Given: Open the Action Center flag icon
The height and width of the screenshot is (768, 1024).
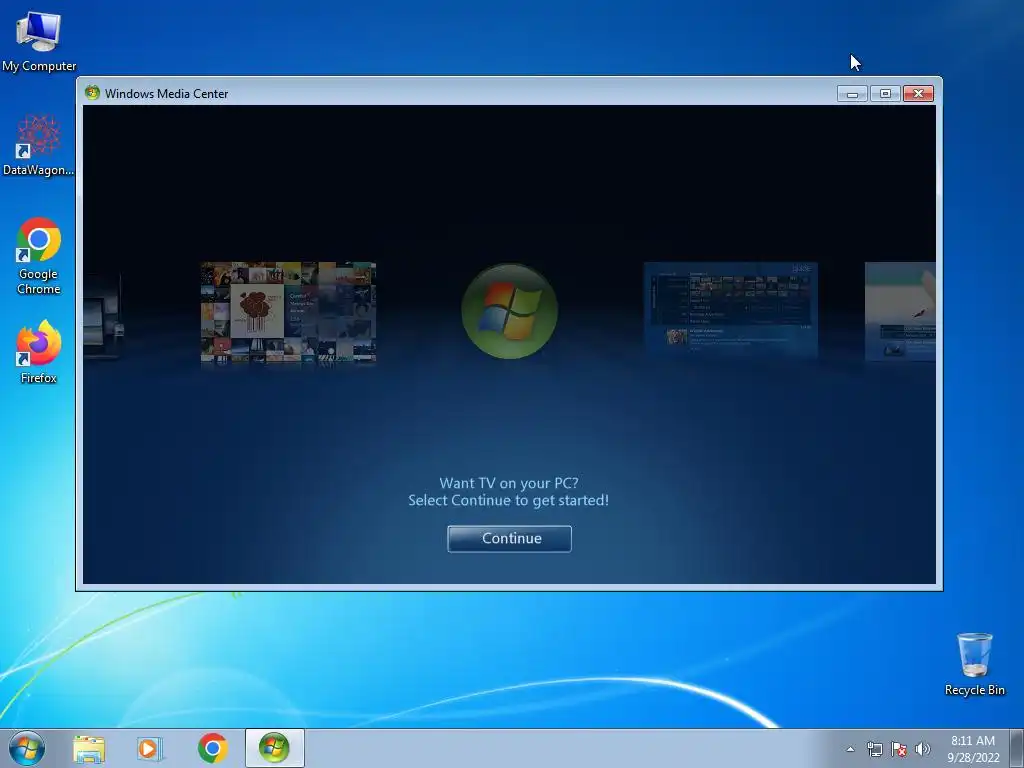Looking at the screenshot, I should pos(899,749).
